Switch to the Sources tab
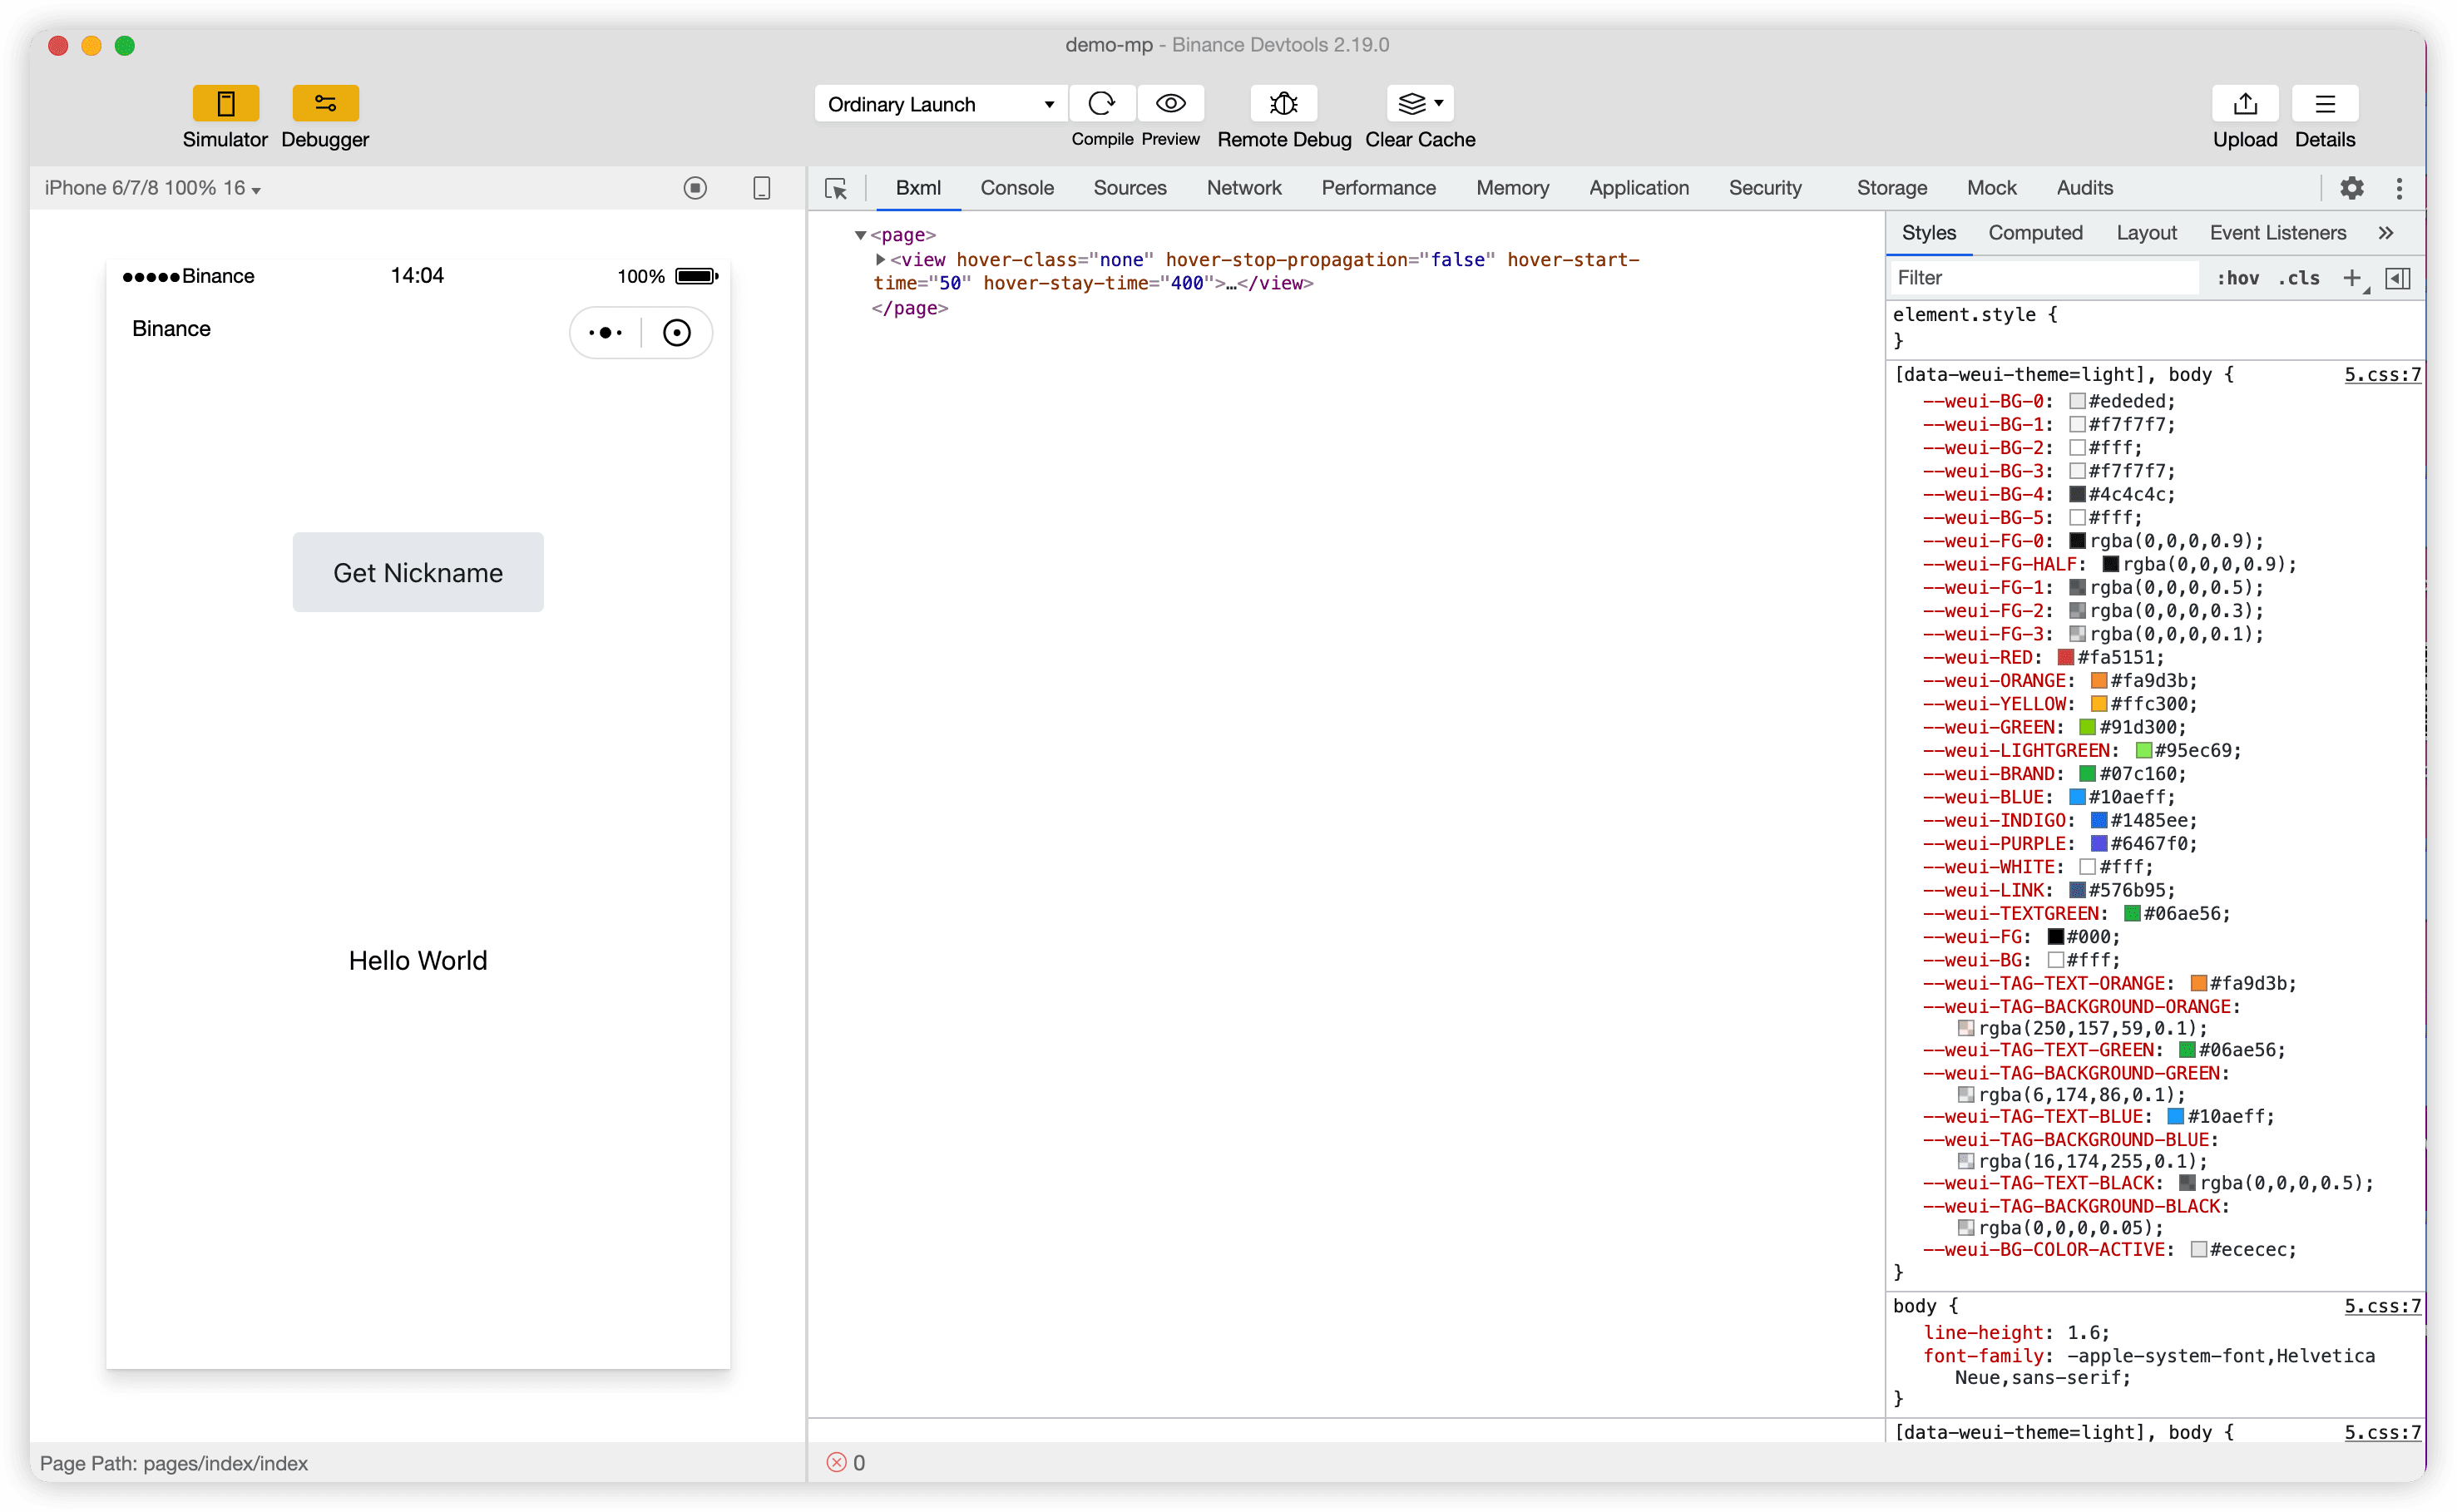This screenshot has width=2457, height=1512. click(x=1130, y=188)
